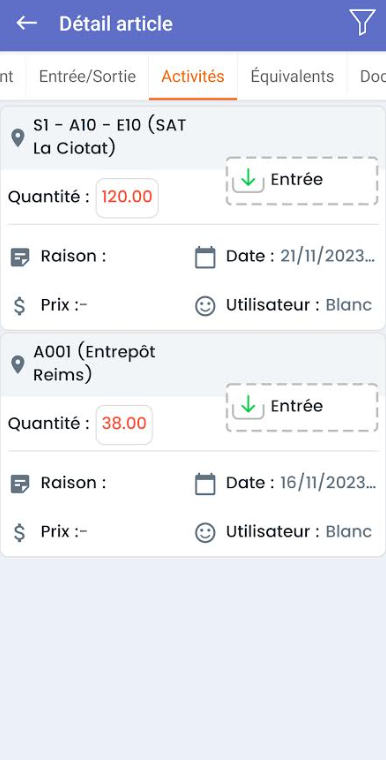
Task: Switch to the Équivalents tab
Action: click(x=292, y=77)
